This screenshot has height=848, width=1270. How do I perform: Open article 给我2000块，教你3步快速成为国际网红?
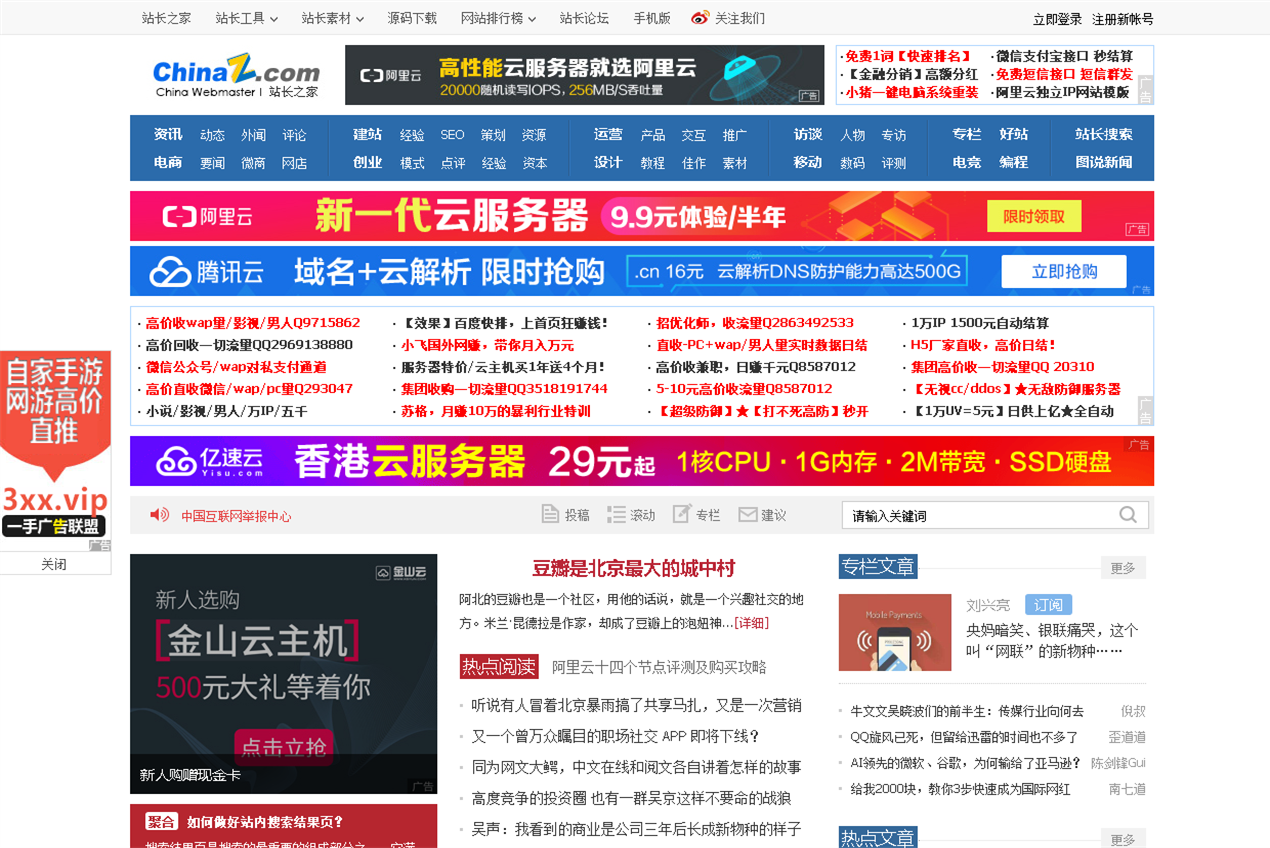coord(960,789)
